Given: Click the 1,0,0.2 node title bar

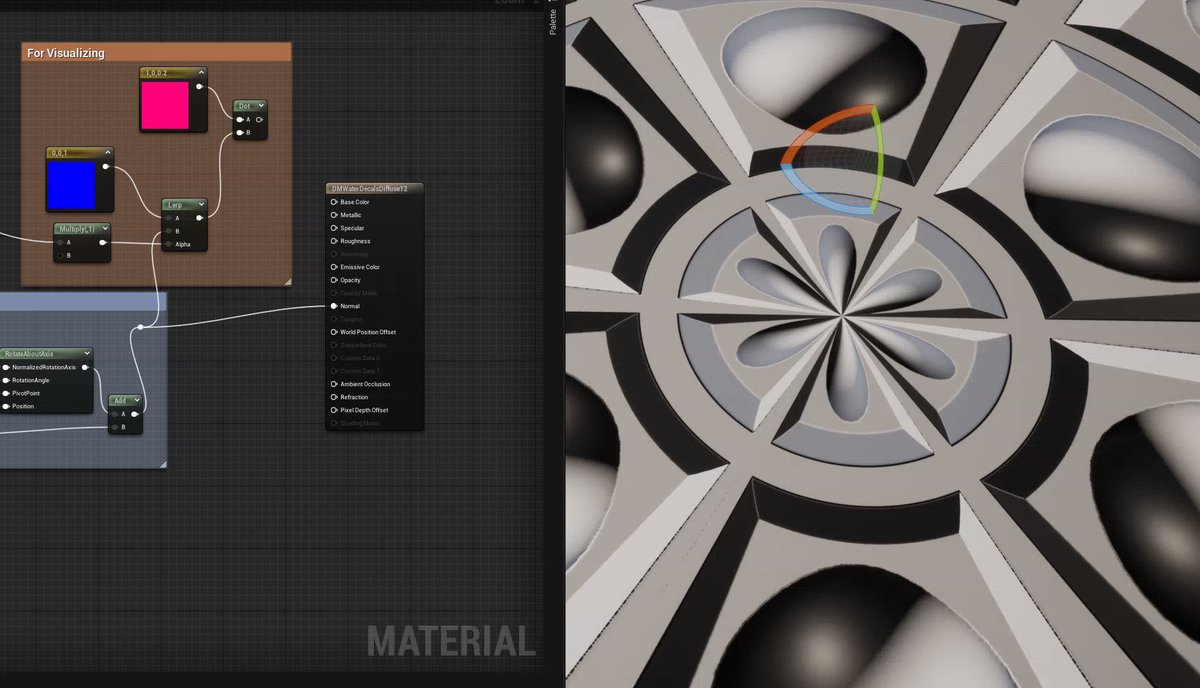Looking at the screenshot, I should click(173, 73).
